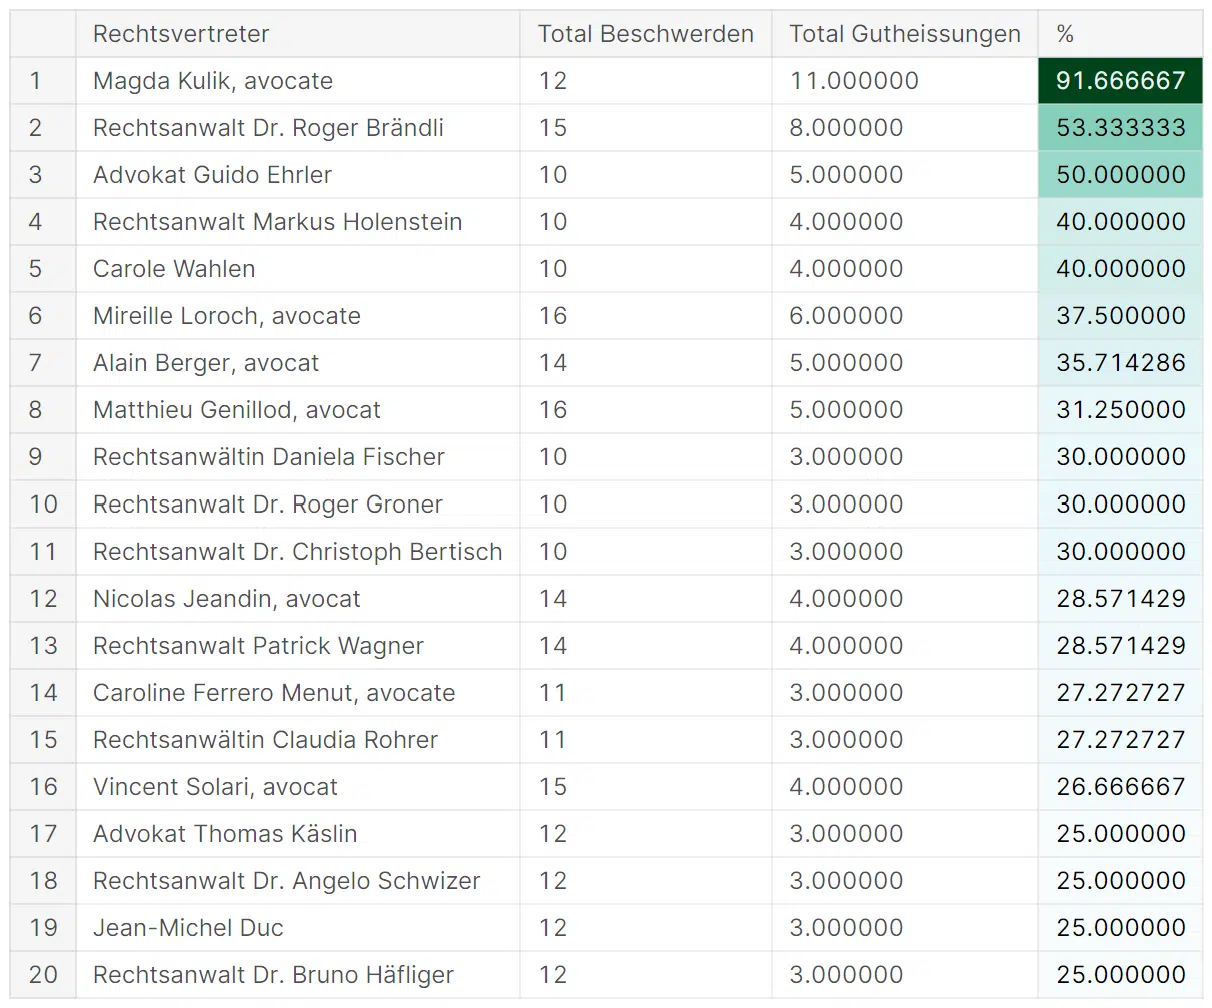Select row number 1
This screenshot has height=1008, width=1212.
tap(36, 81)
